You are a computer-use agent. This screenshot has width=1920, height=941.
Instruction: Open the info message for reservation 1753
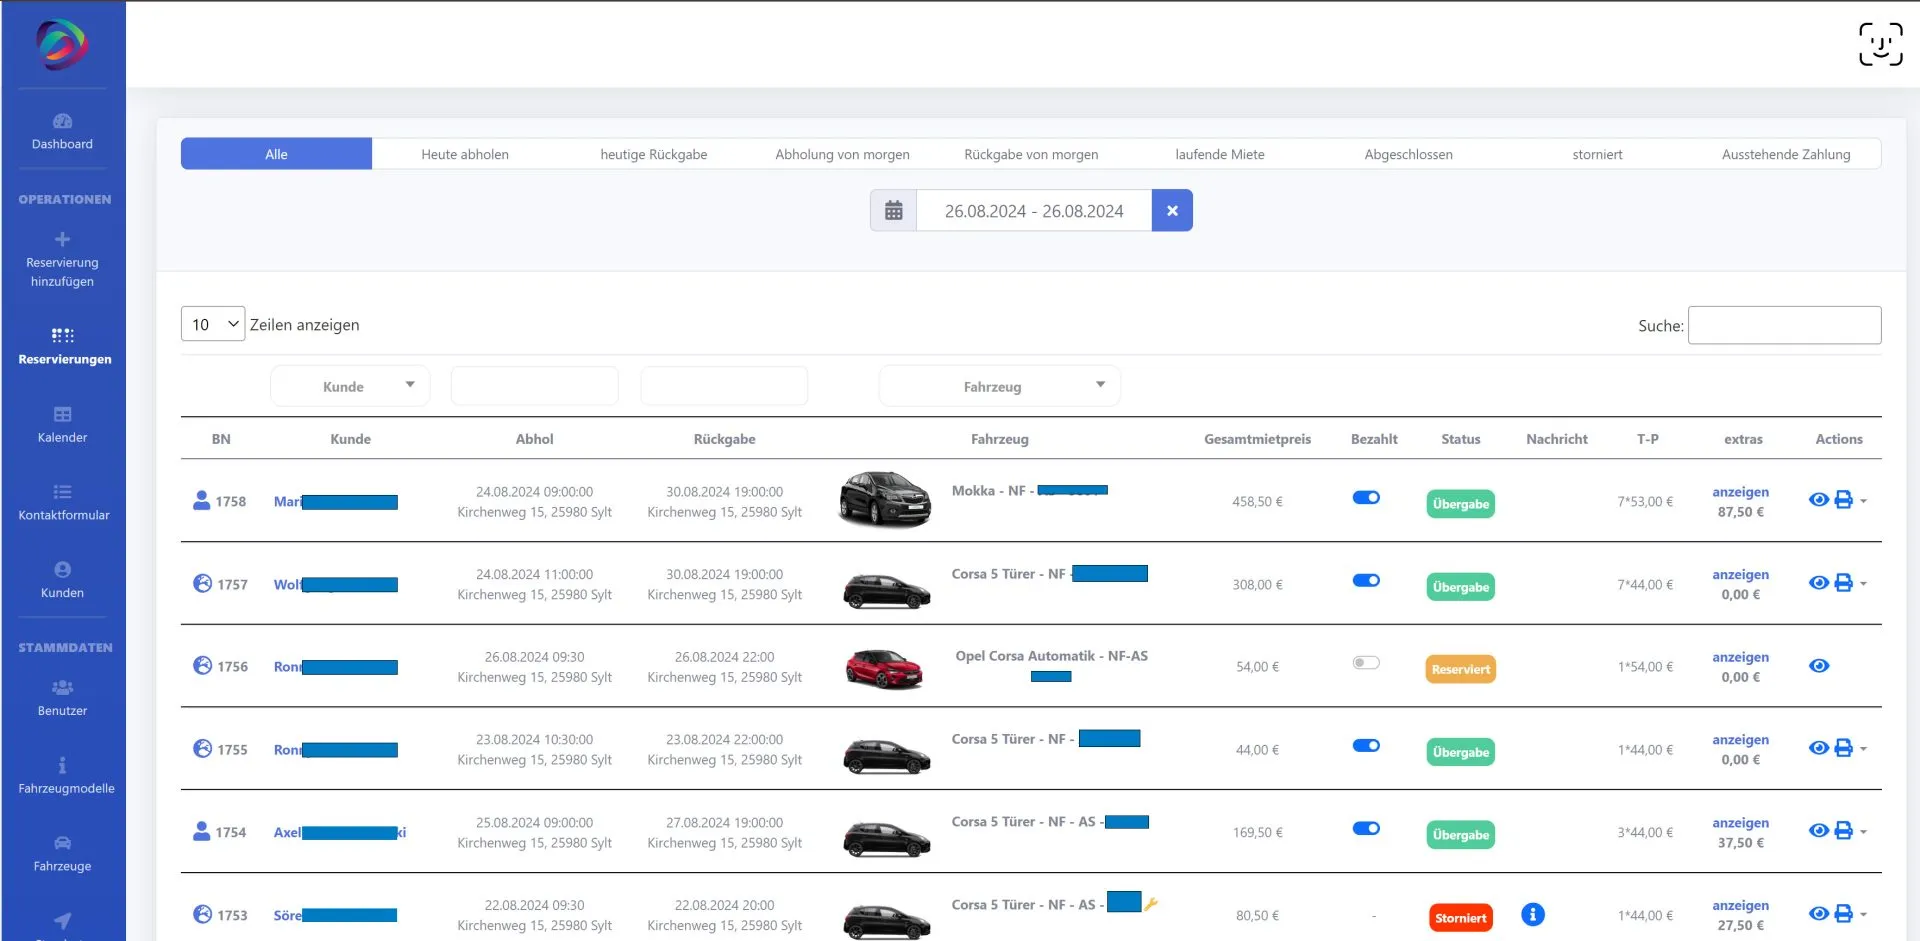(x=1532, y=915)
